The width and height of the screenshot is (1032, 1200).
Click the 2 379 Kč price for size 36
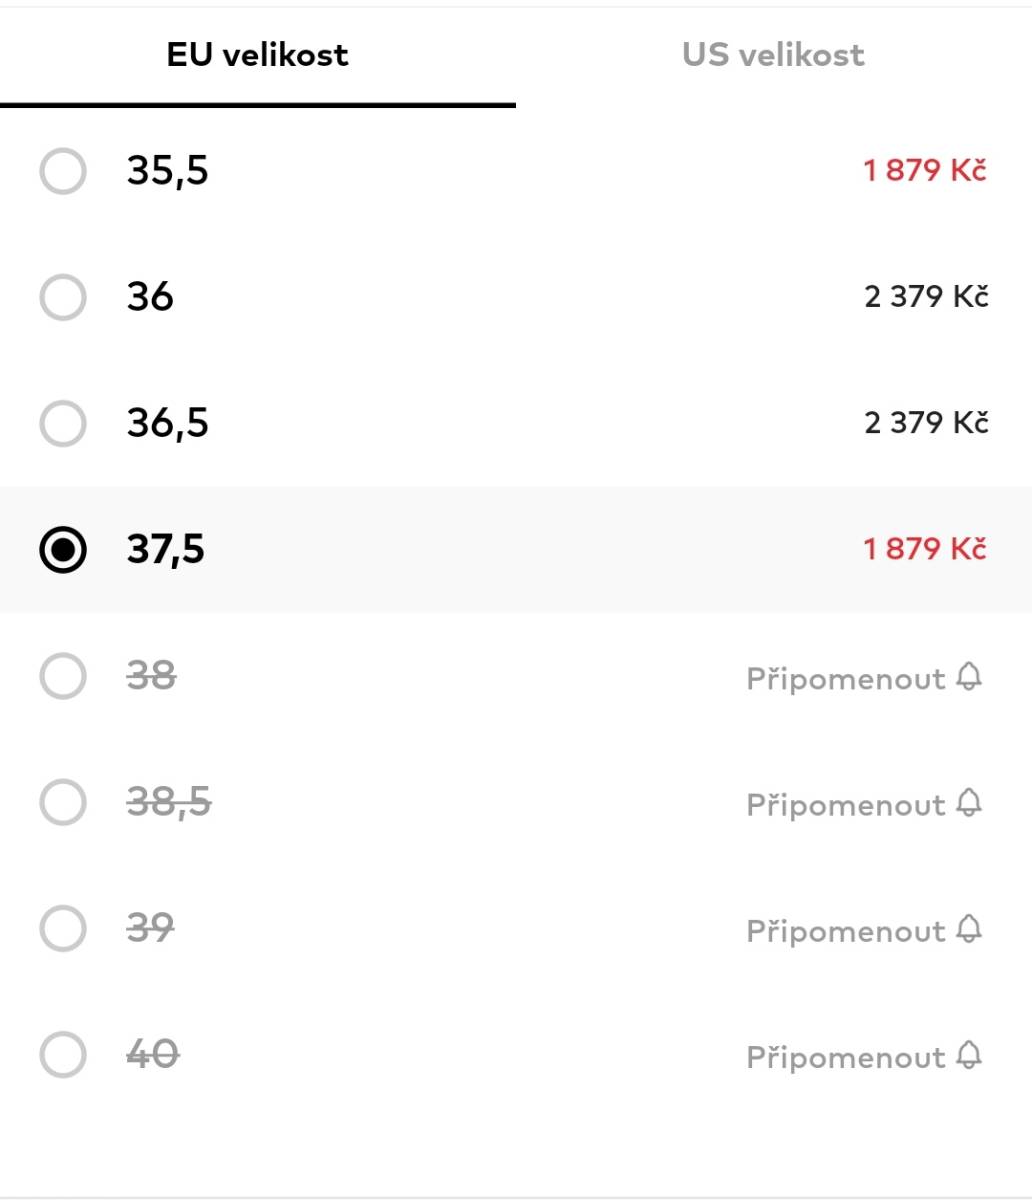click(926, 296)
